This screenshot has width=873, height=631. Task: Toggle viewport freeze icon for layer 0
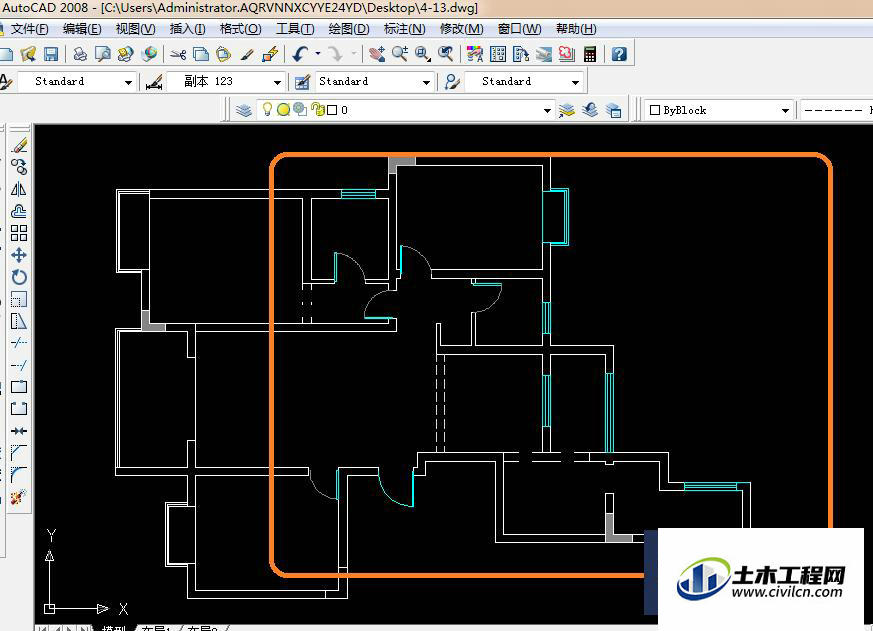pos(300,110)
